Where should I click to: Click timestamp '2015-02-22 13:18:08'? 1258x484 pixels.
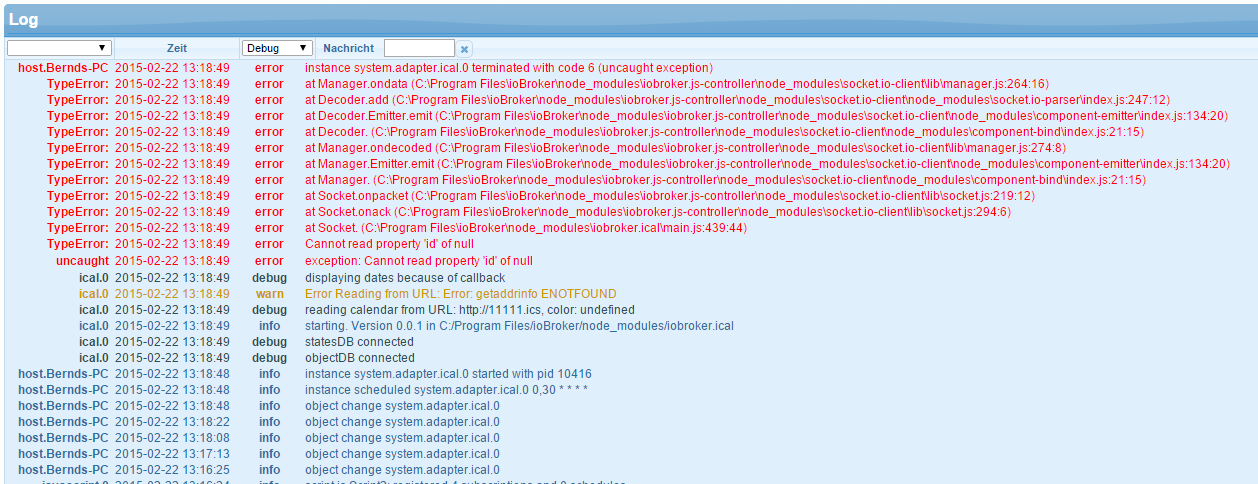click(172, 438)
